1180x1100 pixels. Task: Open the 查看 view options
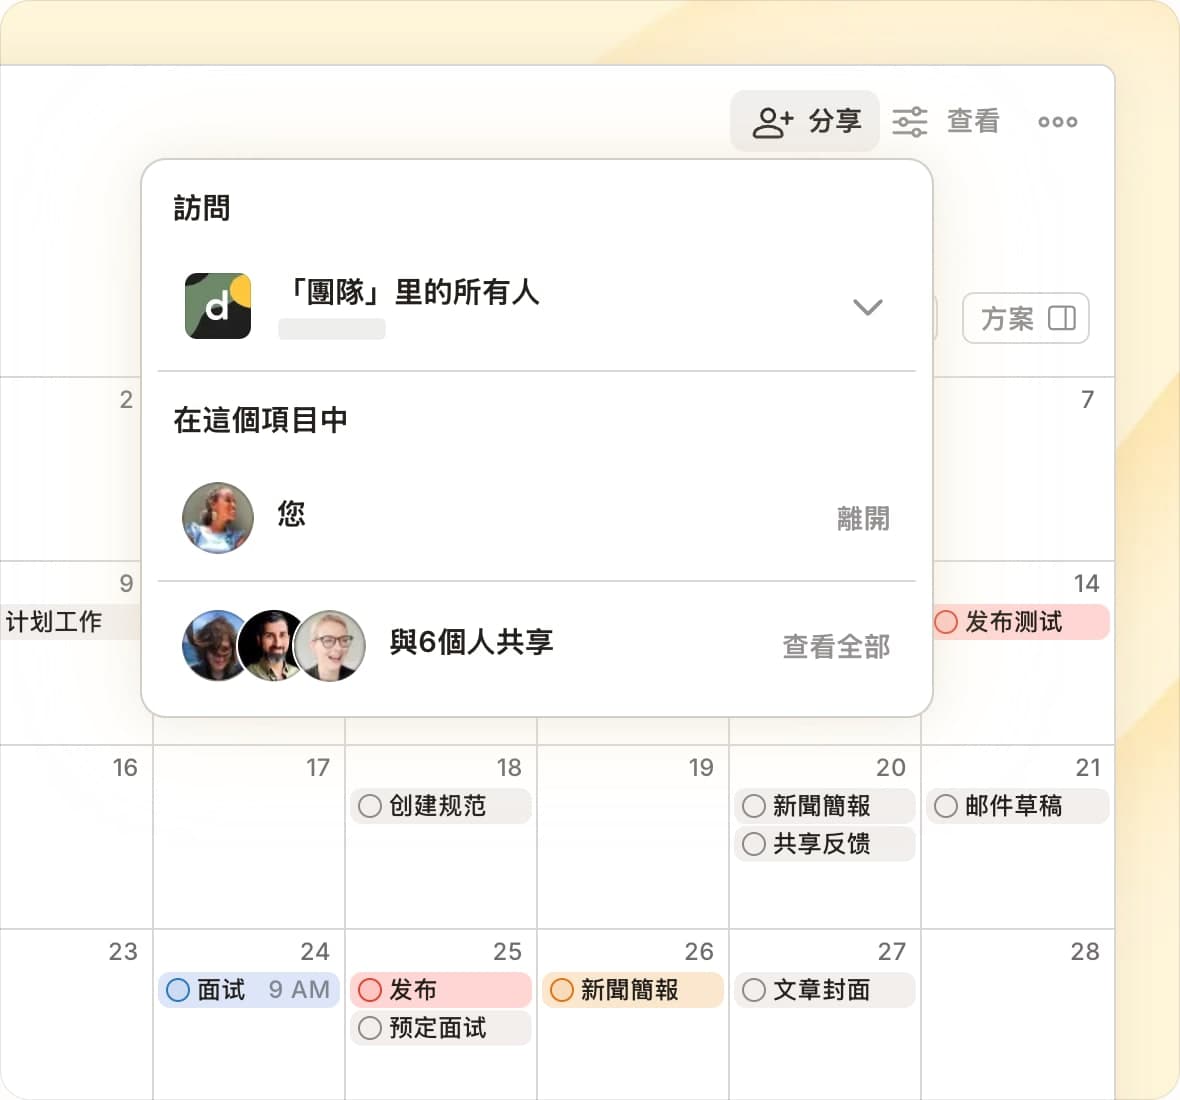click(x=946, y=121)
